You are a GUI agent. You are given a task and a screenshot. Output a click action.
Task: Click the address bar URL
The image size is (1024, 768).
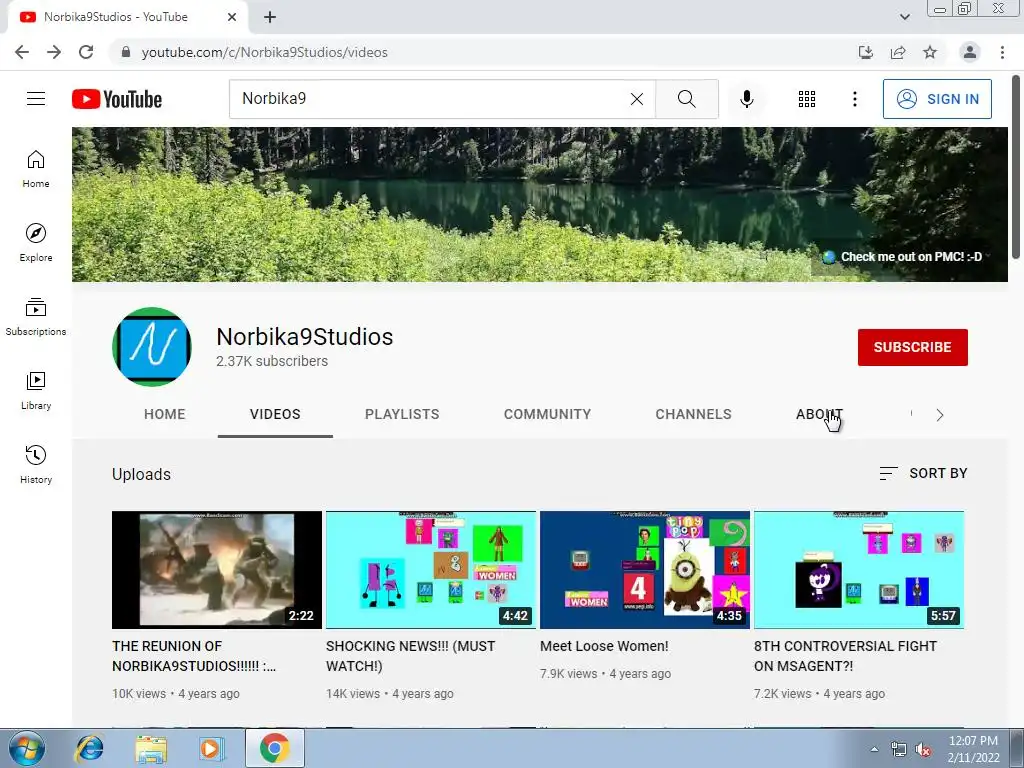point(264,52)
